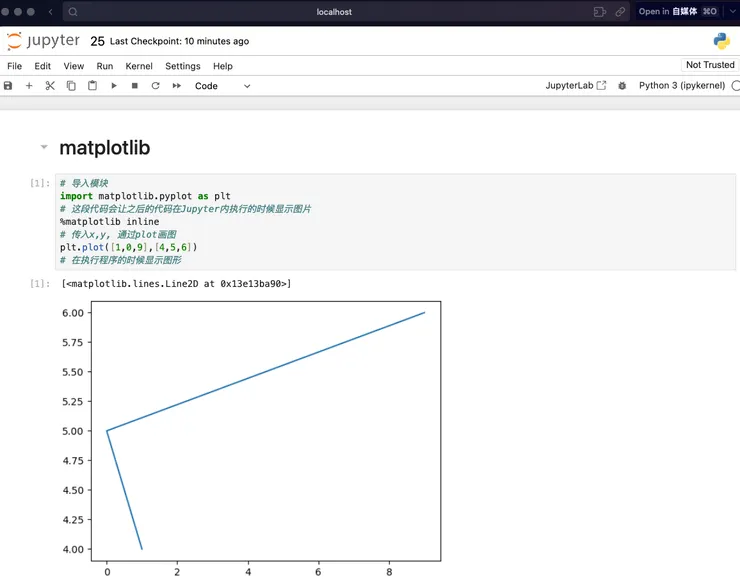The image size is (740, 588).
Task: Copy the selected cell
Action: [71, 86]
